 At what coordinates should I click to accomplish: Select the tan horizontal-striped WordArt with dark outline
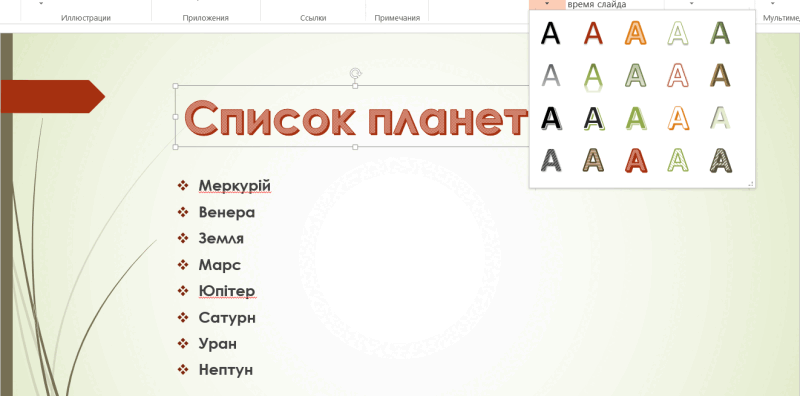pos(593,160)
